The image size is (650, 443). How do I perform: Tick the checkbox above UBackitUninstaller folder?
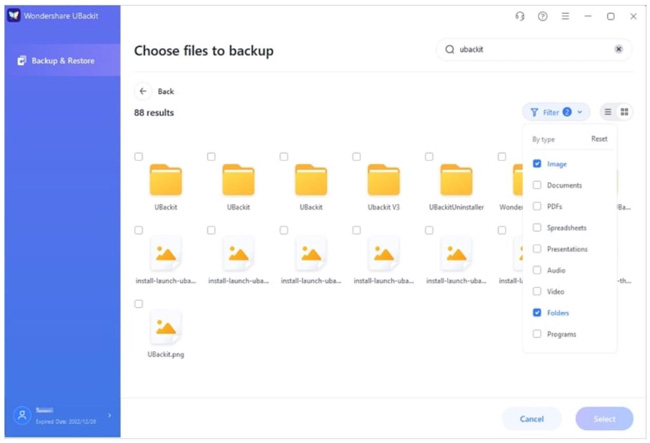pos(429,157)
